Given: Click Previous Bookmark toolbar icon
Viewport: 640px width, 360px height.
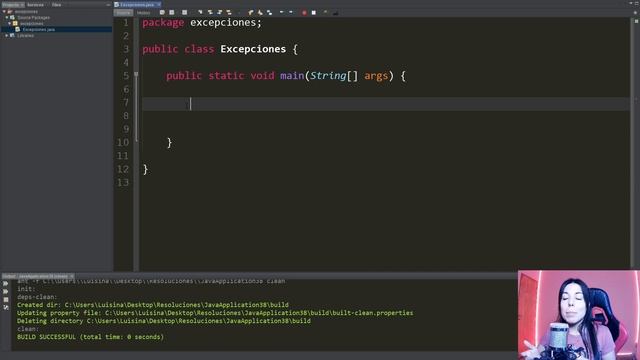Looking at the screenshot, I should pos(251,13).
